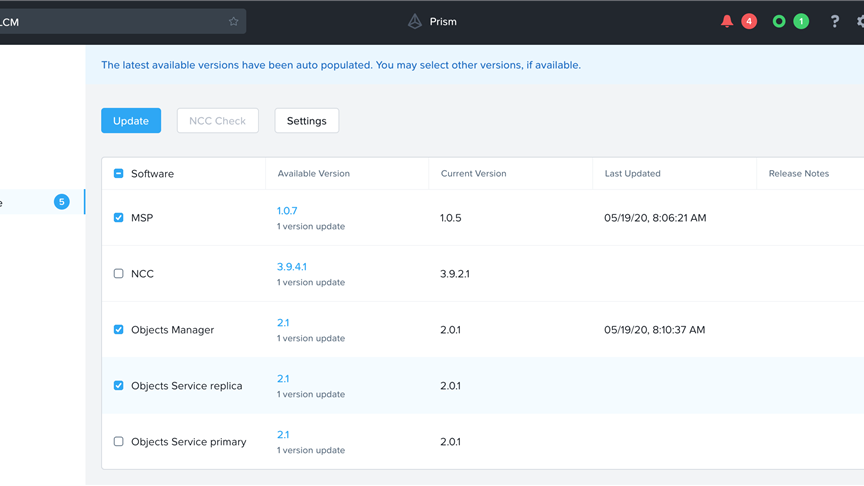Click the Prism logo icon
The image size is (864, 486).
point(415,21)
